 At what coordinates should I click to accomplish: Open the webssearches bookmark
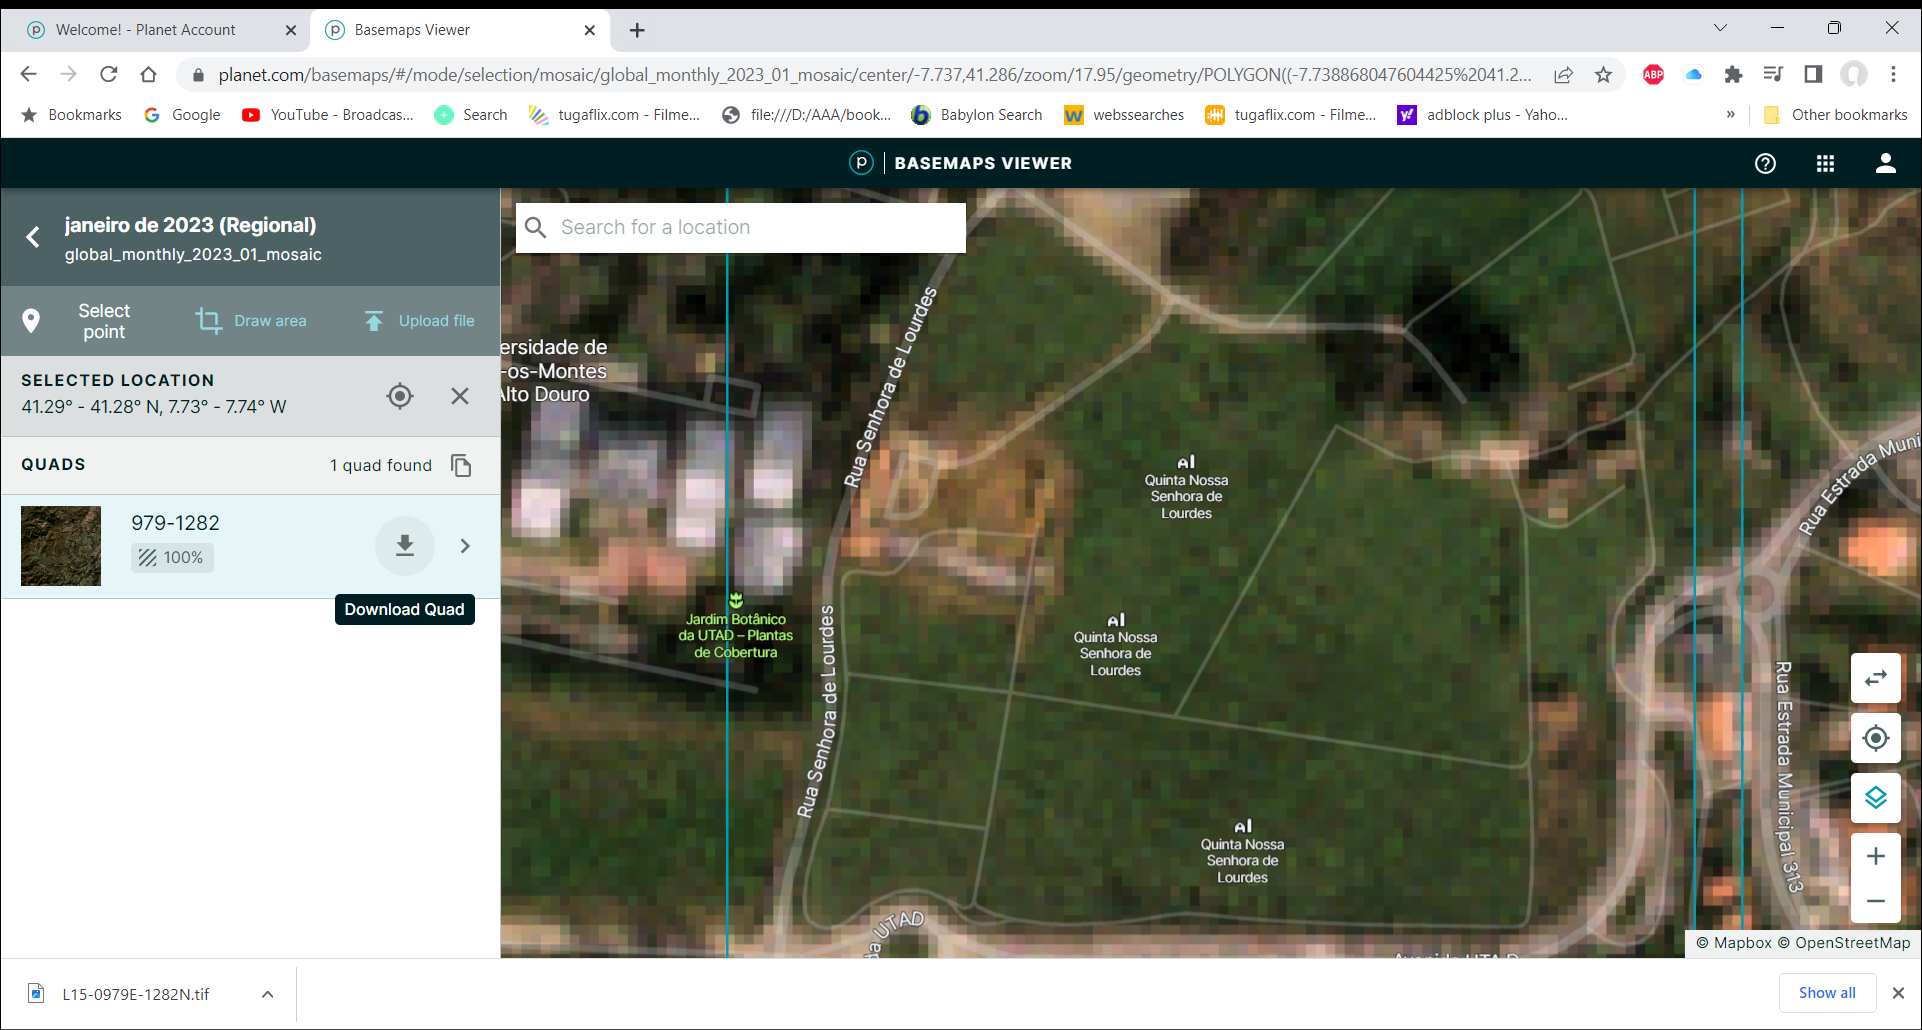tap(1124, 115)
